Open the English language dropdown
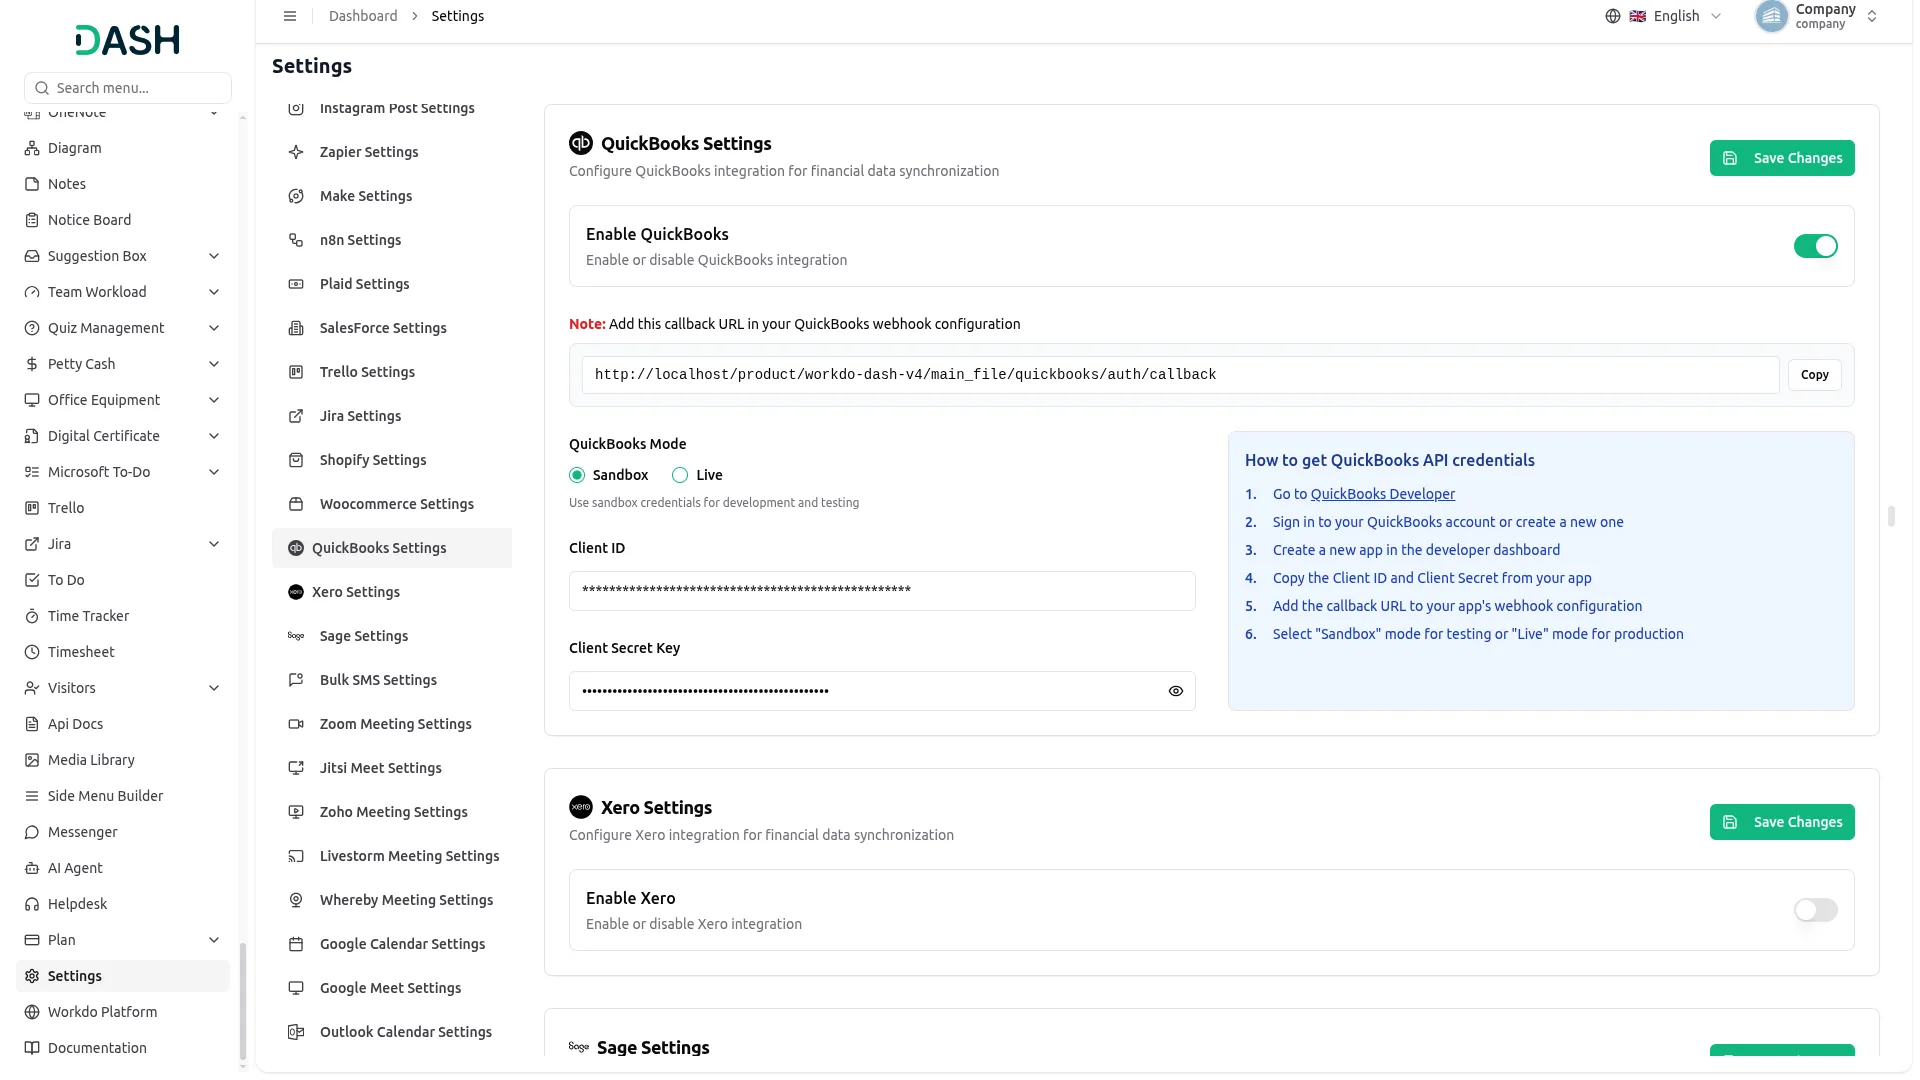 coord(1665,16)
